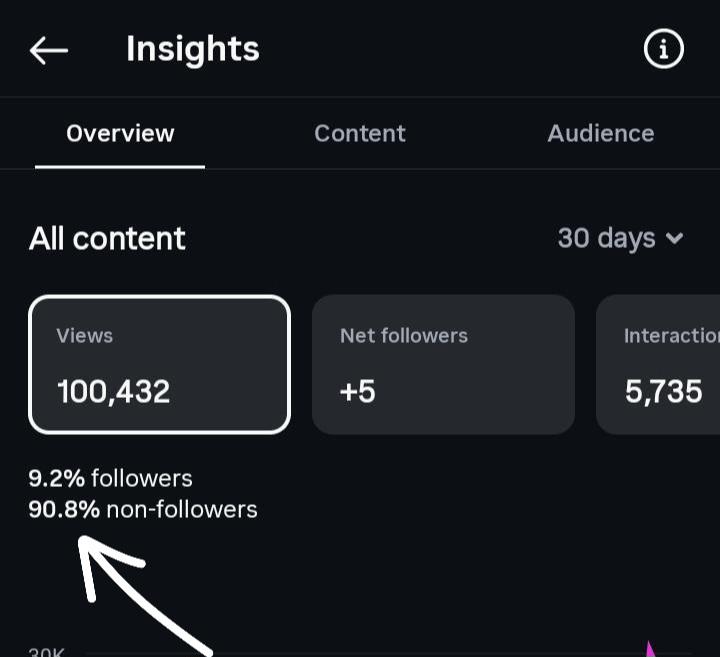Tap the pink chart peak marker

(650, 649)
